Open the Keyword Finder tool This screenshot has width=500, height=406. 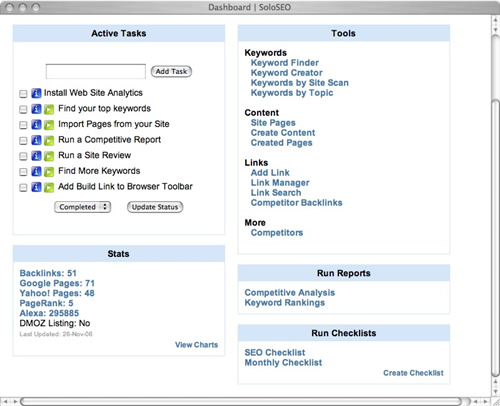[x=285, y=63]
